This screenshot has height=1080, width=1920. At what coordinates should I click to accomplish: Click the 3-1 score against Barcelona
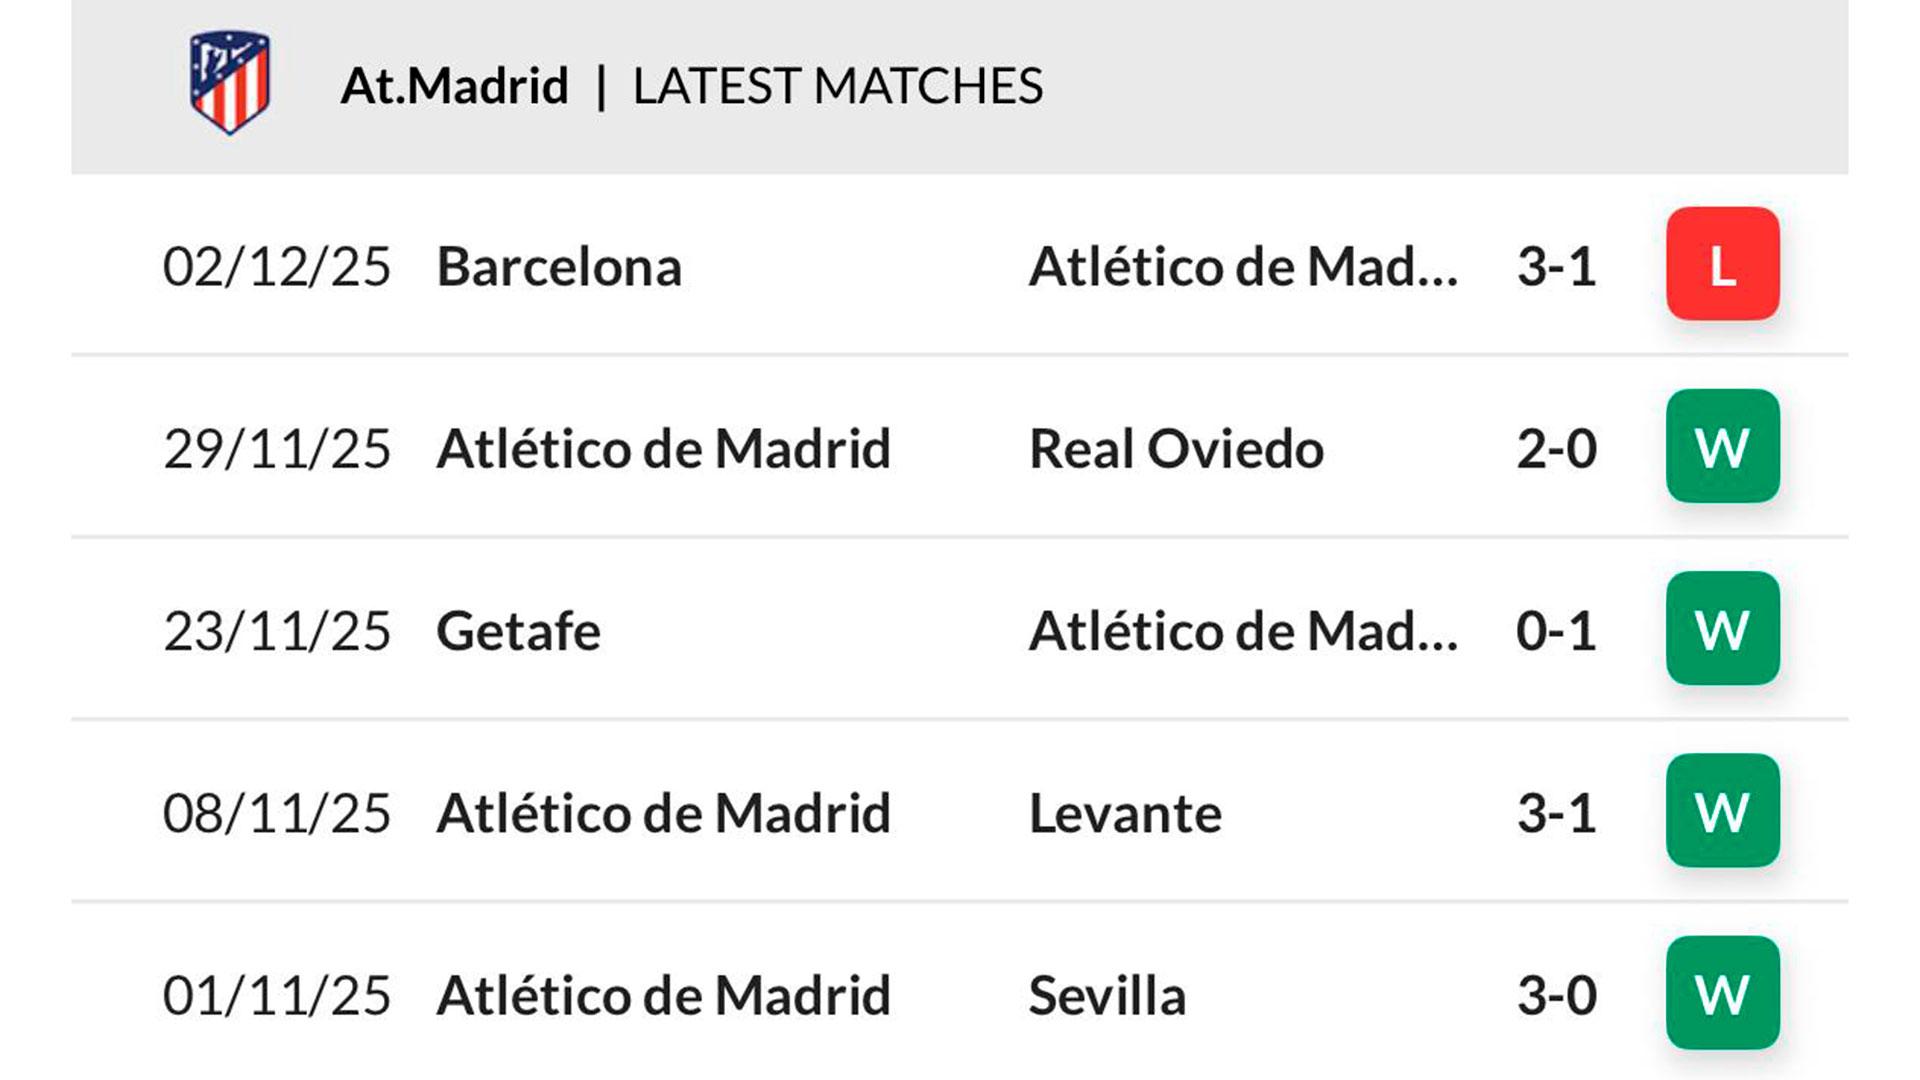[1556, 267]
